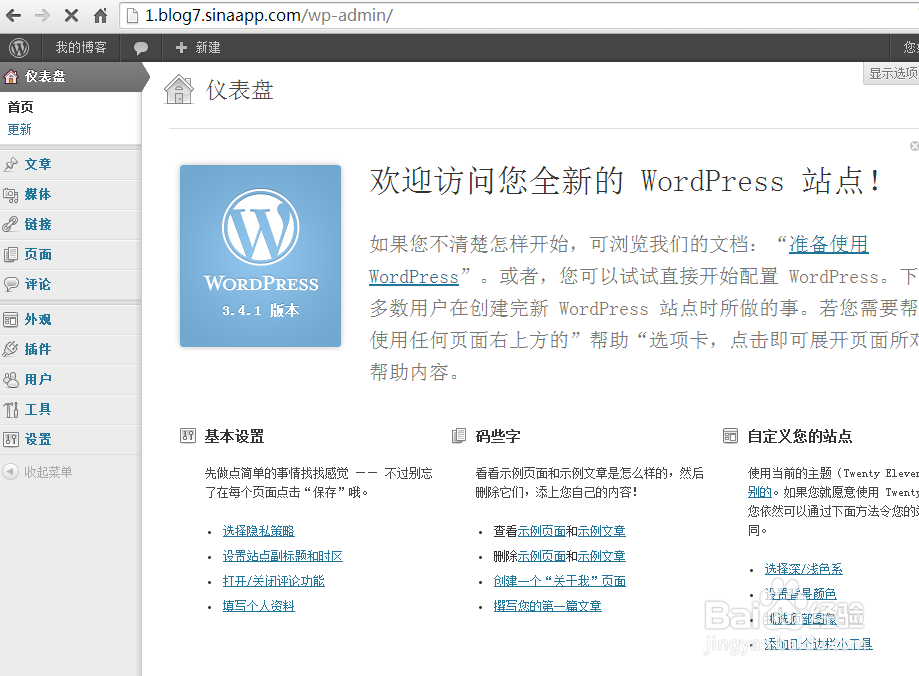The image size is (919, 676).
Task: Click the 文章 pushpin icon
Action: pyautogui.click(x=11, y=164)
